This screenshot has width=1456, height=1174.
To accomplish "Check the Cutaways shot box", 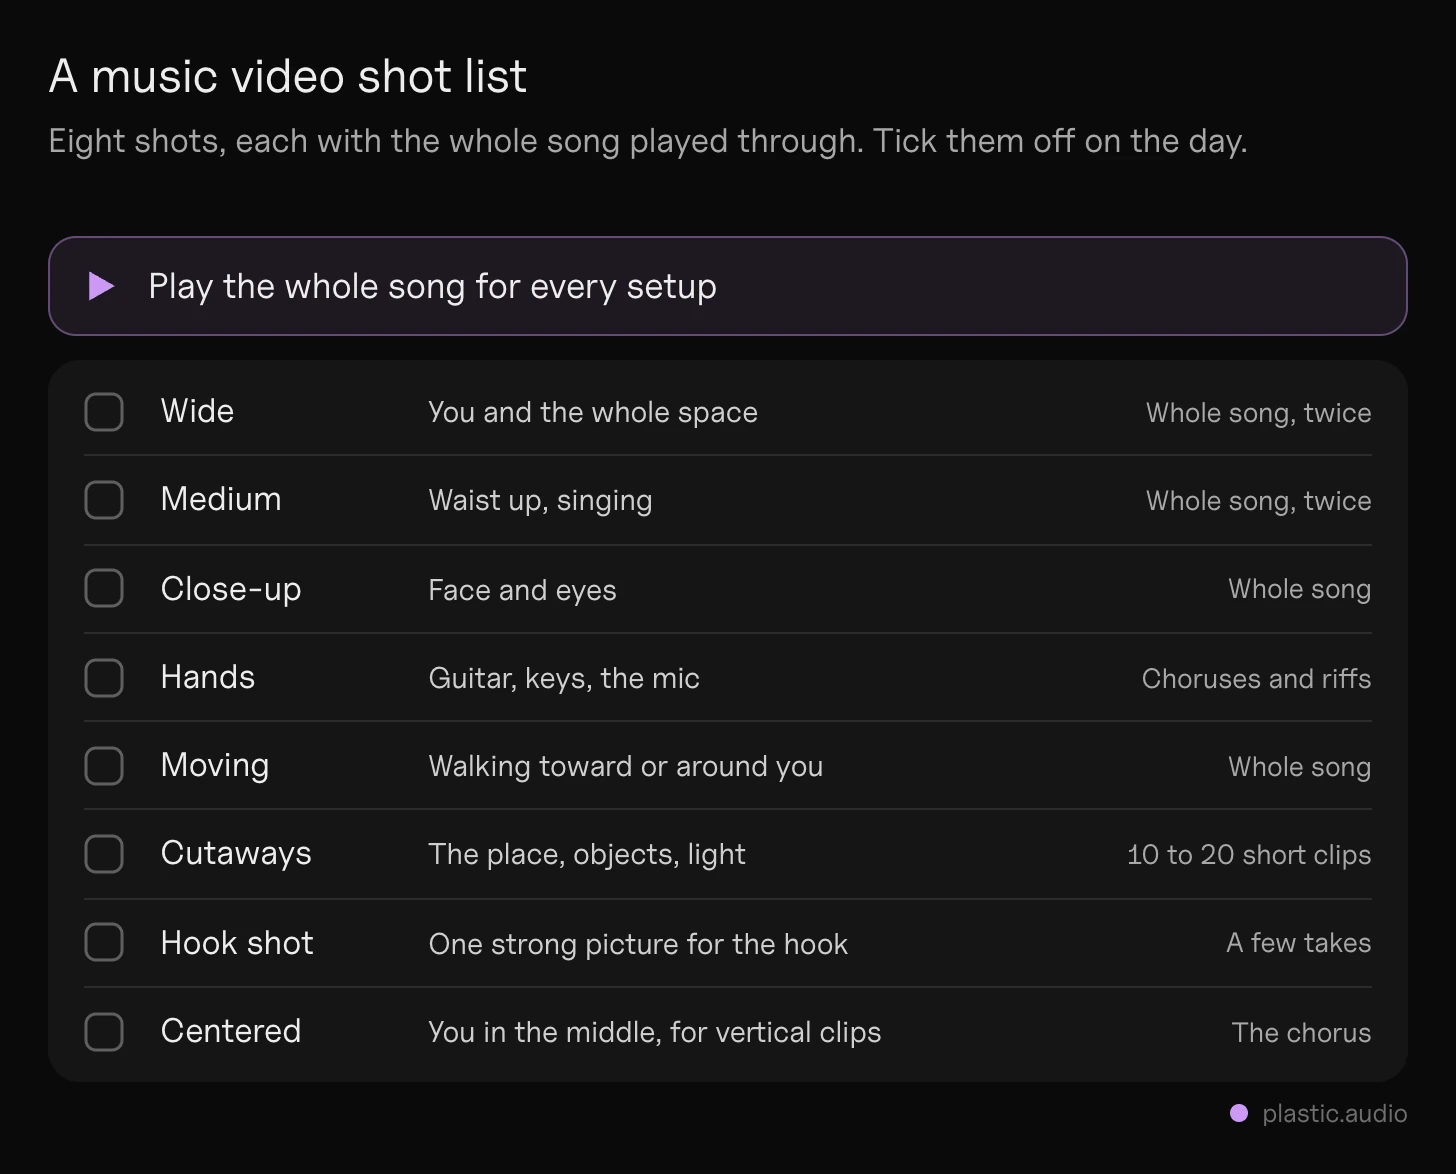I will (x=104, y=854).
